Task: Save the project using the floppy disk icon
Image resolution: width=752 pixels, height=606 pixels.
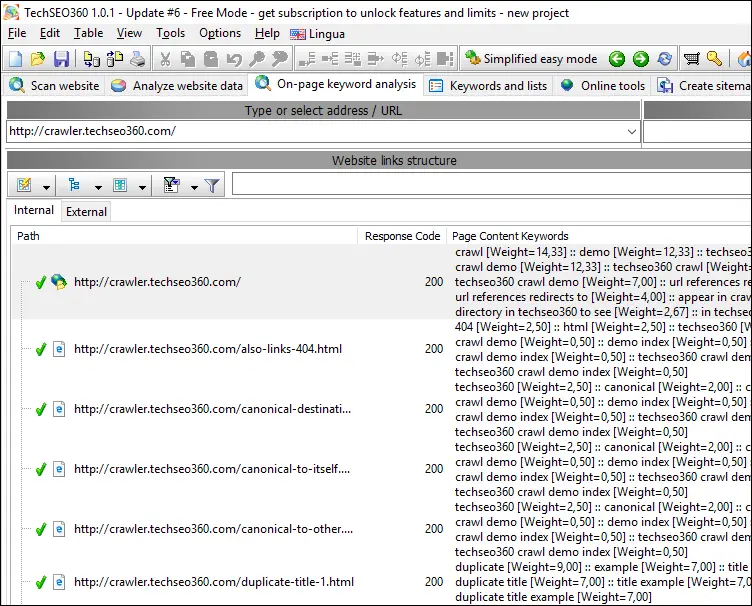Action: [x=61, y=59]
